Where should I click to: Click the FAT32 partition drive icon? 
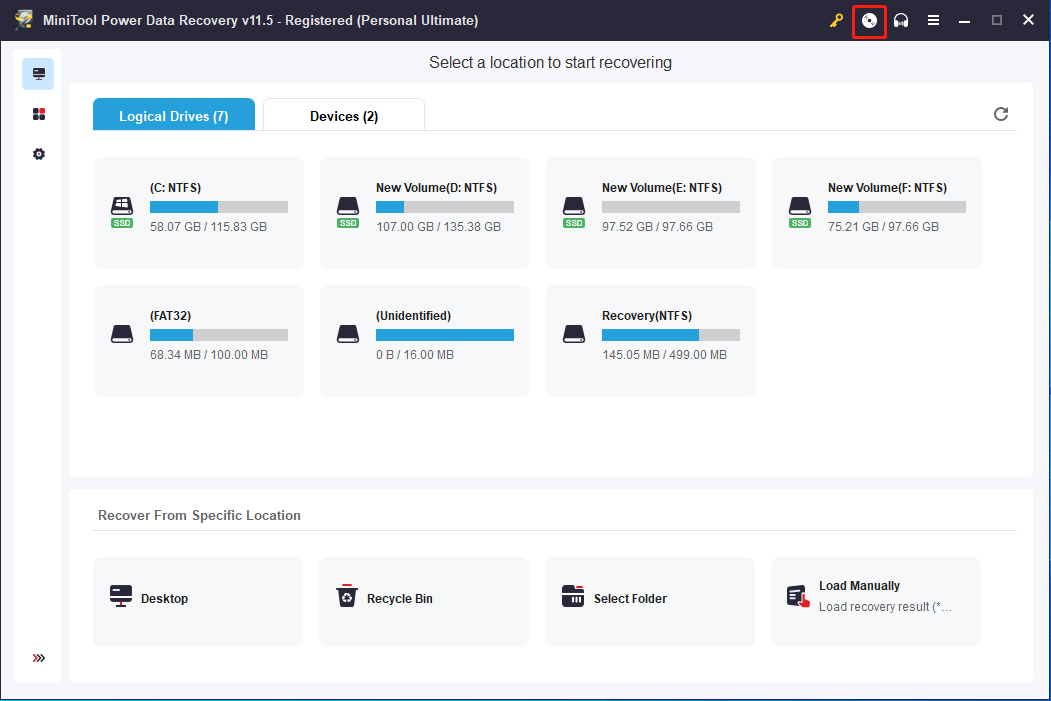(x=122, y=334)
